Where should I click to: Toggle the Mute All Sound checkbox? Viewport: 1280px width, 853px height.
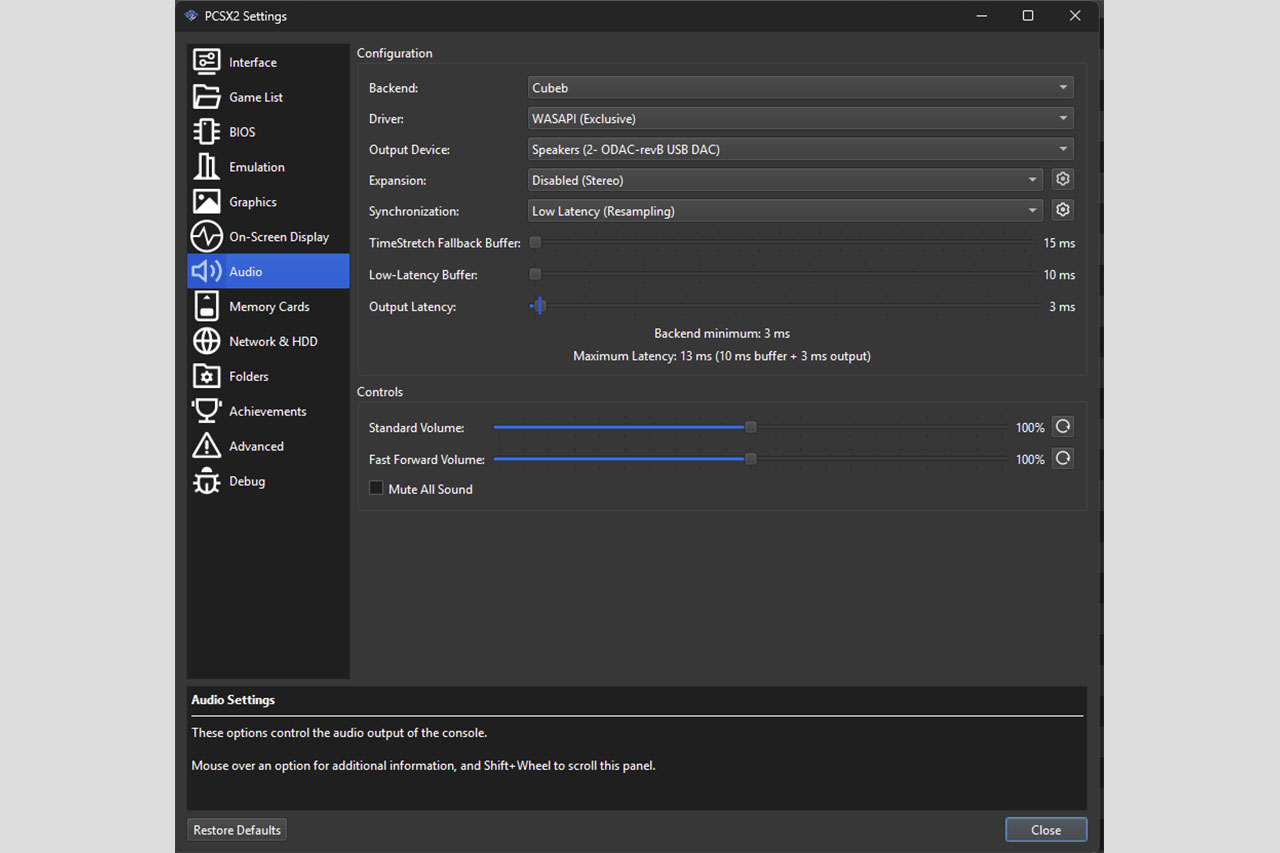tap(376, 489)
